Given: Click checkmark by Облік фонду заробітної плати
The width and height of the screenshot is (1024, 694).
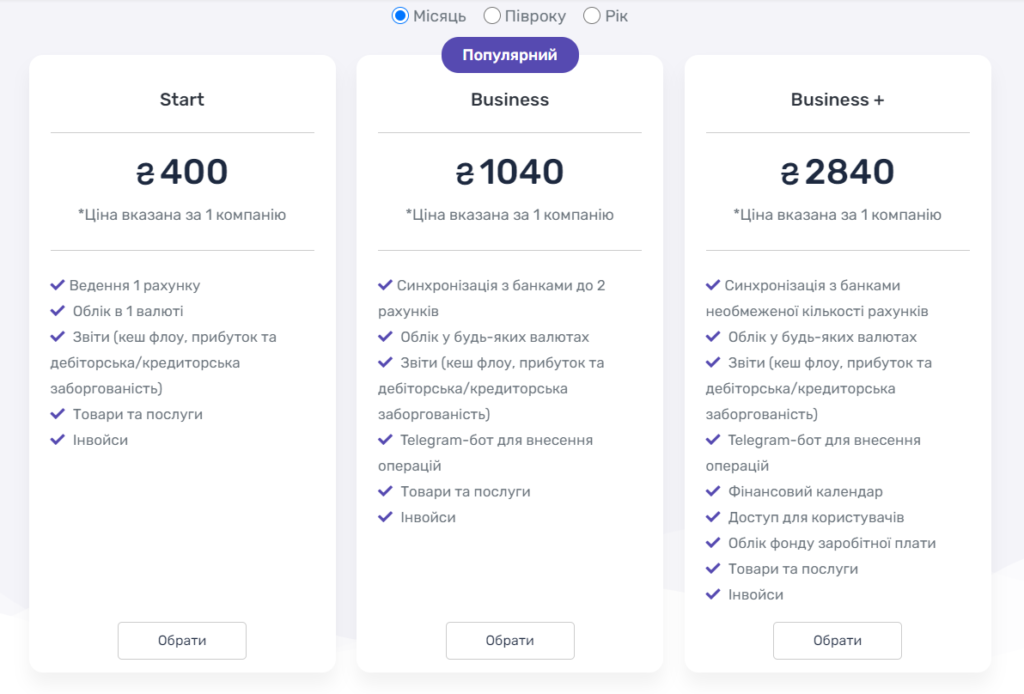Looking at the screenshot, I should [x=713, y=543].
